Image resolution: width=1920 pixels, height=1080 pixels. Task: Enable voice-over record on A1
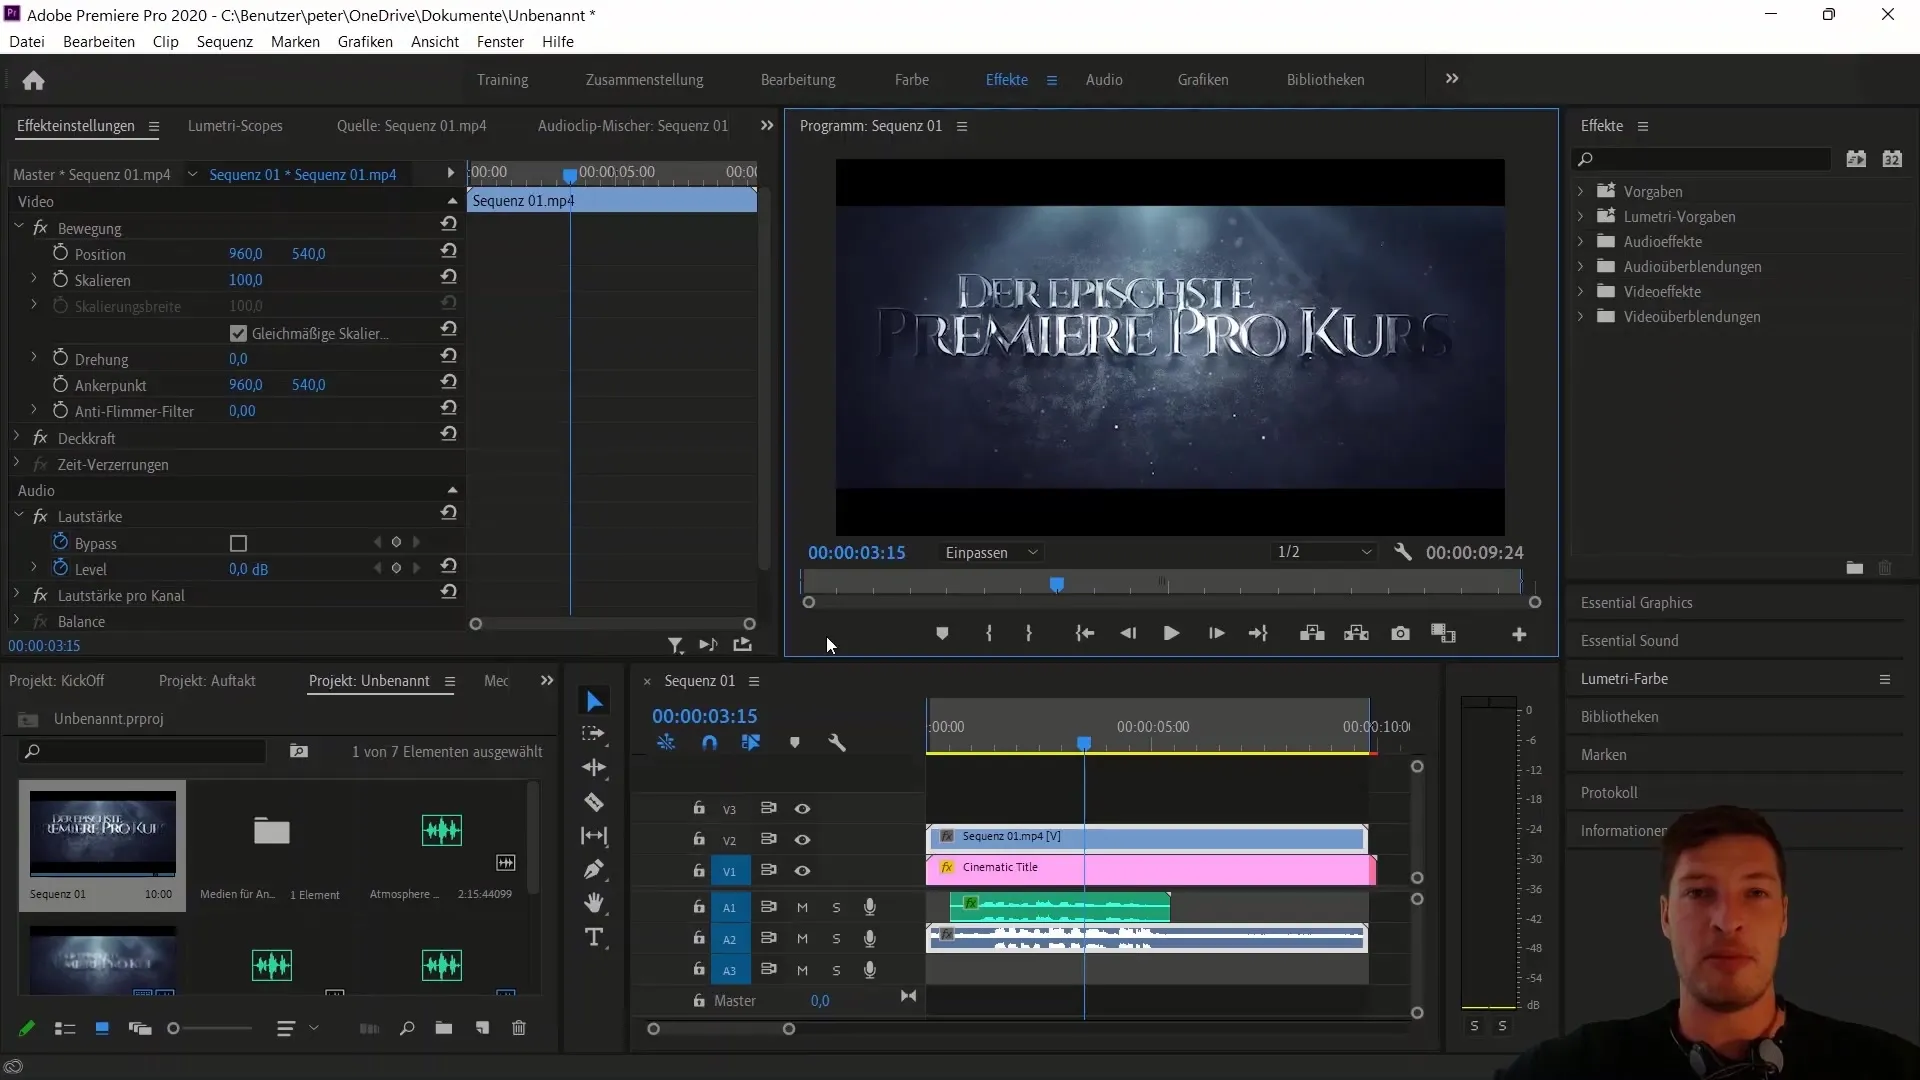(870, 907)
